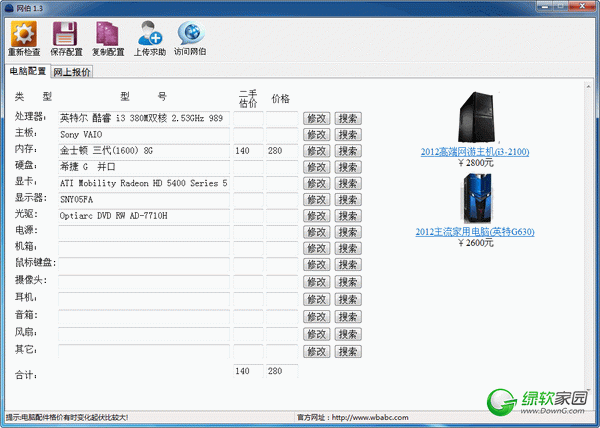Click 搜索 button in the 光驱 row

click(x=348, y=216)
